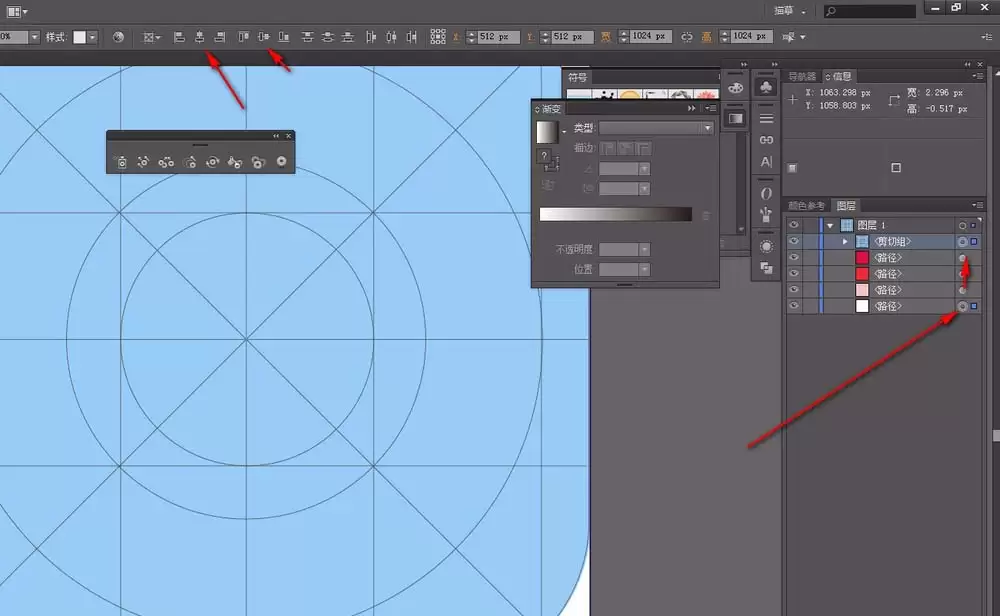Open the 类型 gradient type dropdown

(x=656, y=128)
